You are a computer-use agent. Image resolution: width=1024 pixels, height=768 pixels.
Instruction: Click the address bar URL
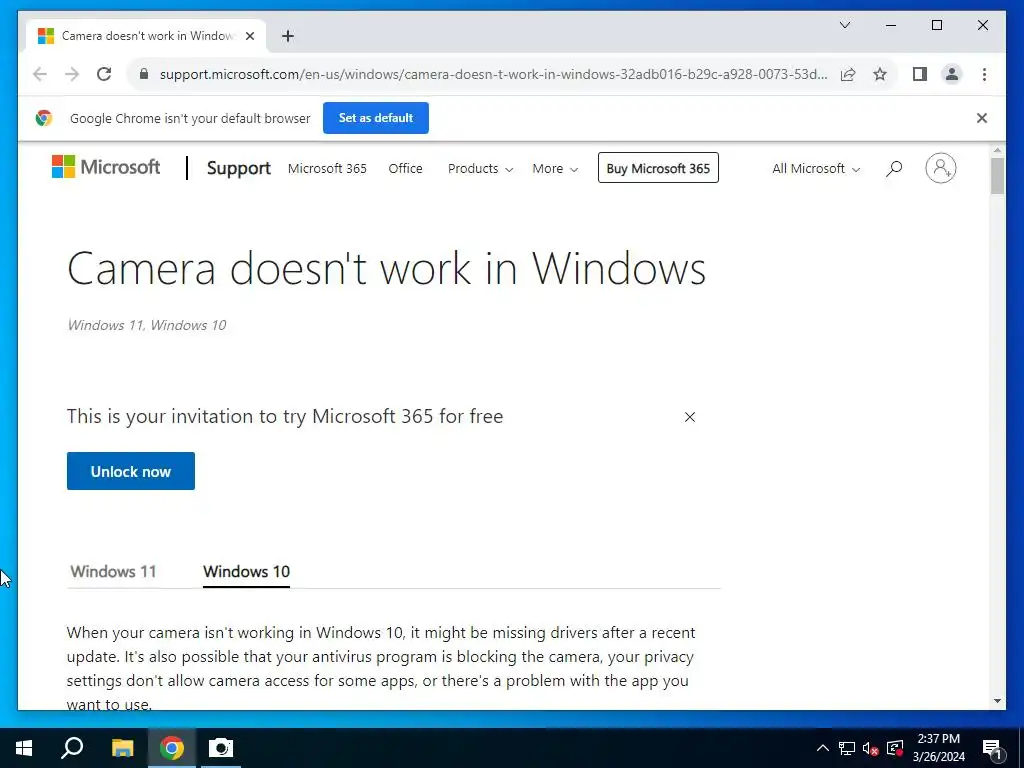point(493,74)
